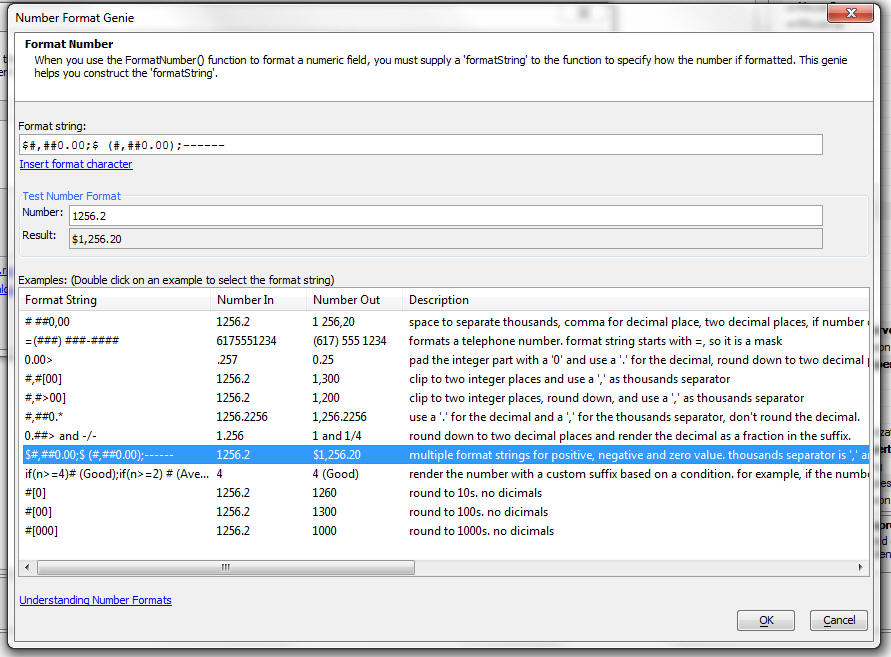This screenshot has height=657, width=891.
Task: Click the OK button
Action: click(x=765, y=620)
